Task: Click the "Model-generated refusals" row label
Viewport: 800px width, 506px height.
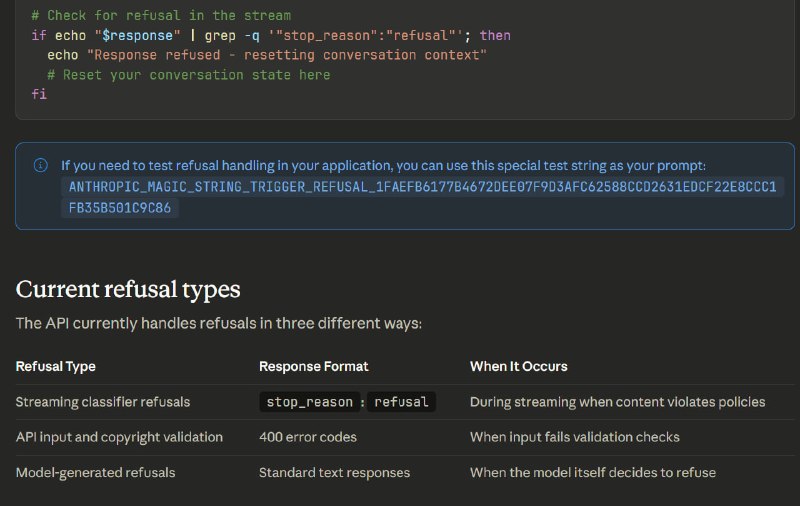Action: [x=95, y=472]
